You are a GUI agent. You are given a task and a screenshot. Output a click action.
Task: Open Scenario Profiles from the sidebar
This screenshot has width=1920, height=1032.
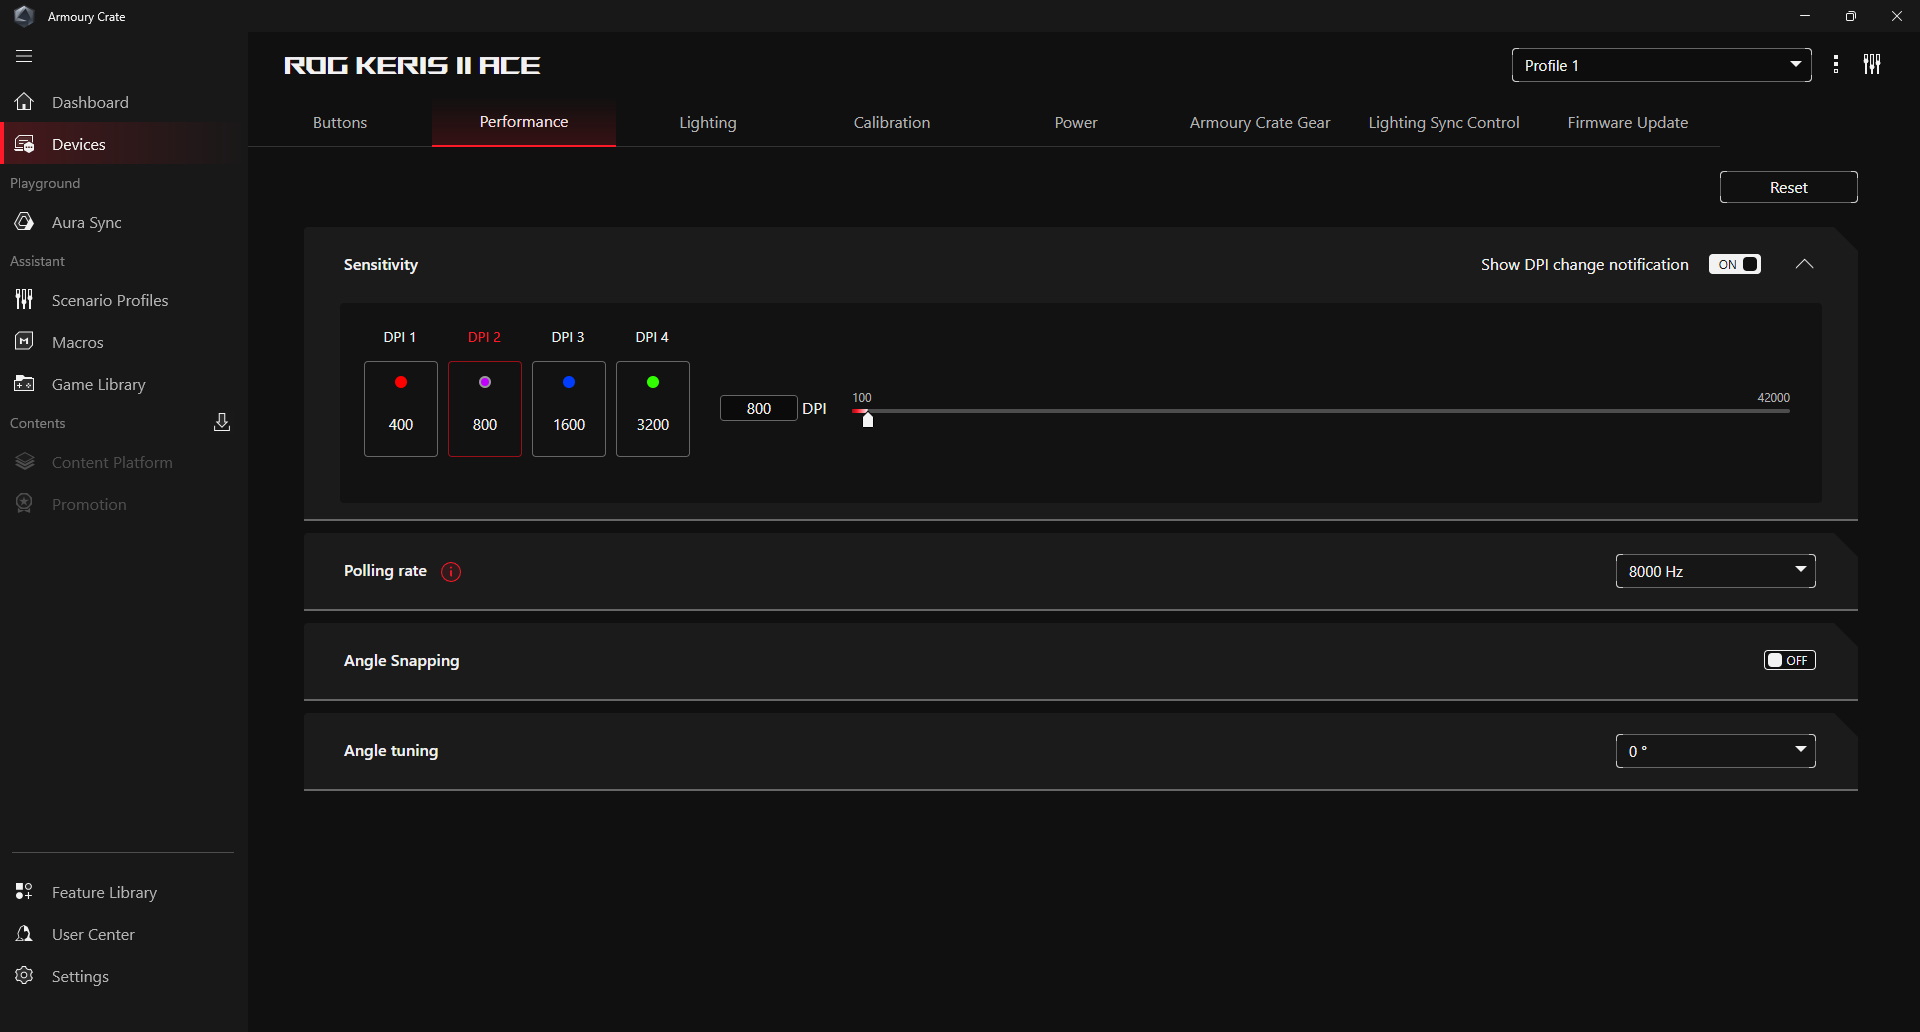[124, 300]
